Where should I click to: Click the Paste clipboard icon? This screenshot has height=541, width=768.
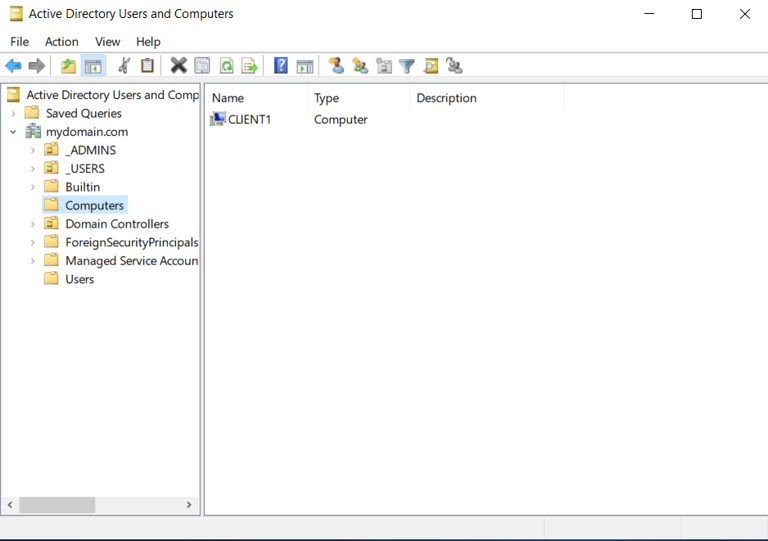tap(147, 66)
